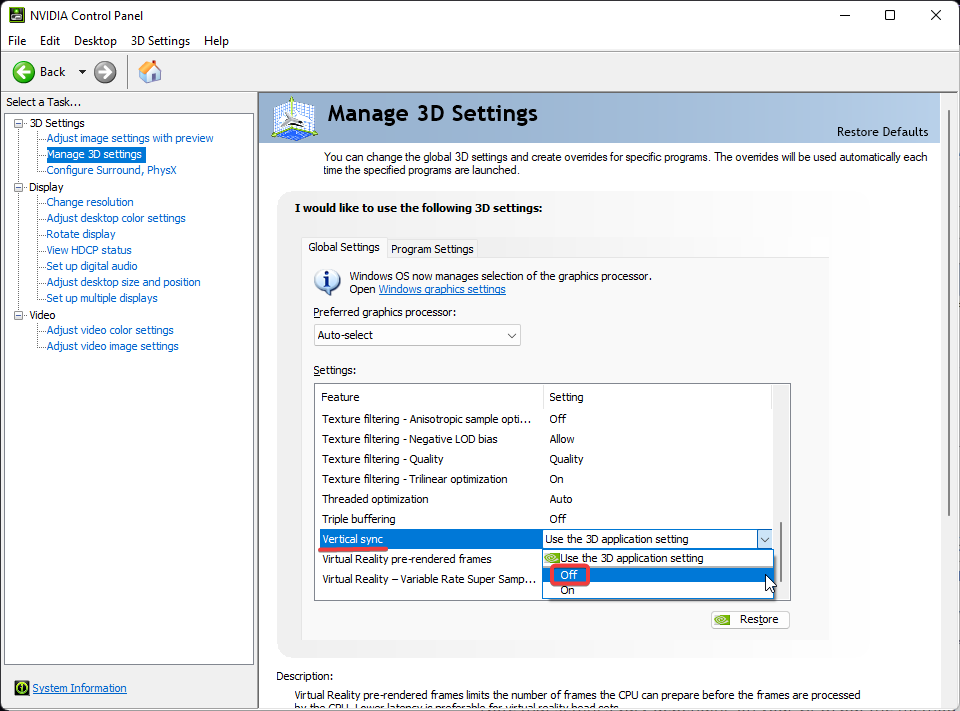Select the Texture filtering - Quality row
Screen dimensions: 960x711
pyautogui.click(x=545, y=459)
